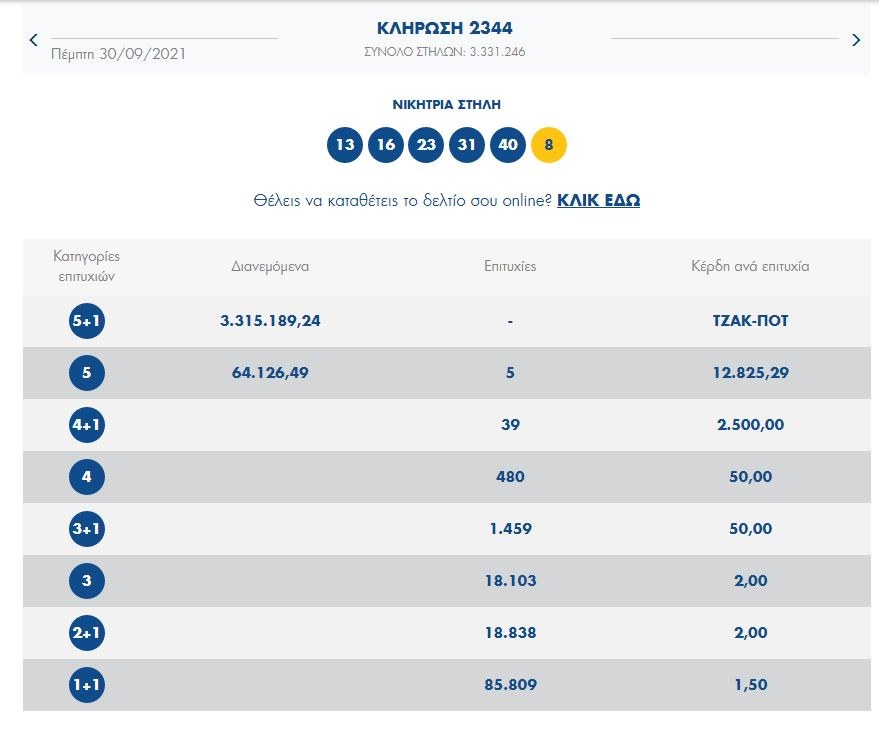879x730 pixels.
Task: Click the 5+1 category badge
Action: [x=86, y=321]
